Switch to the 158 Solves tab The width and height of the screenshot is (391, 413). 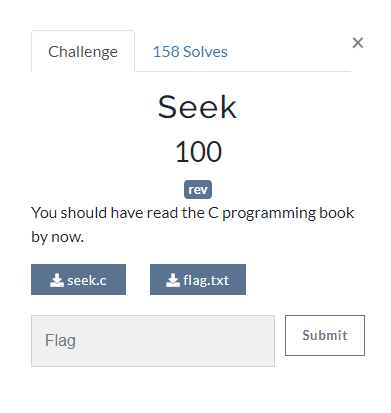point(190,52)
